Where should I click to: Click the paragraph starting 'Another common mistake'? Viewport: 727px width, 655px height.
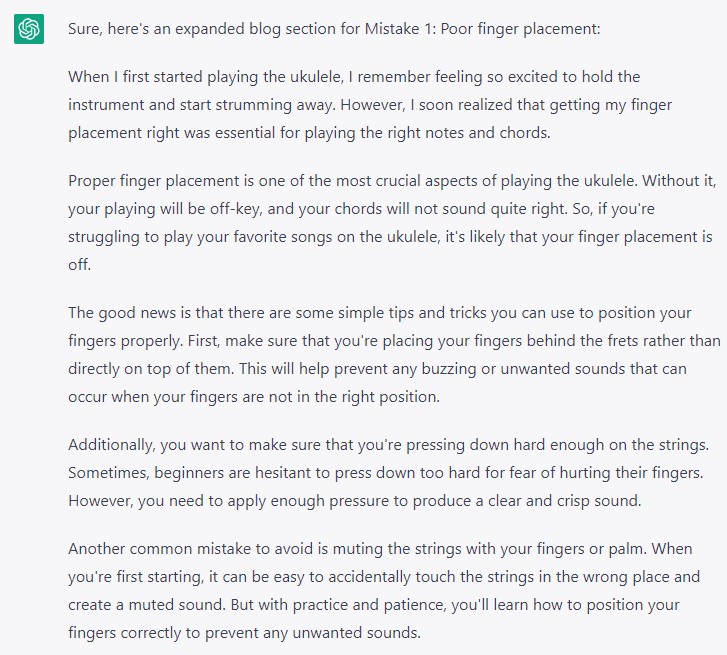coord(384,591)
